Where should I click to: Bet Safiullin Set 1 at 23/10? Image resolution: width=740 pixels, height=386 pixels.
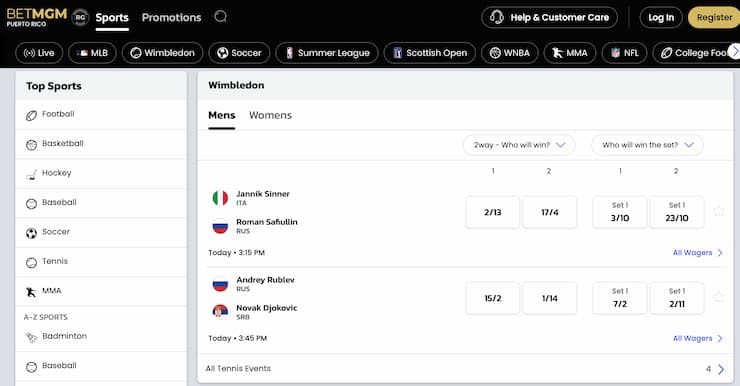(677, 212)
